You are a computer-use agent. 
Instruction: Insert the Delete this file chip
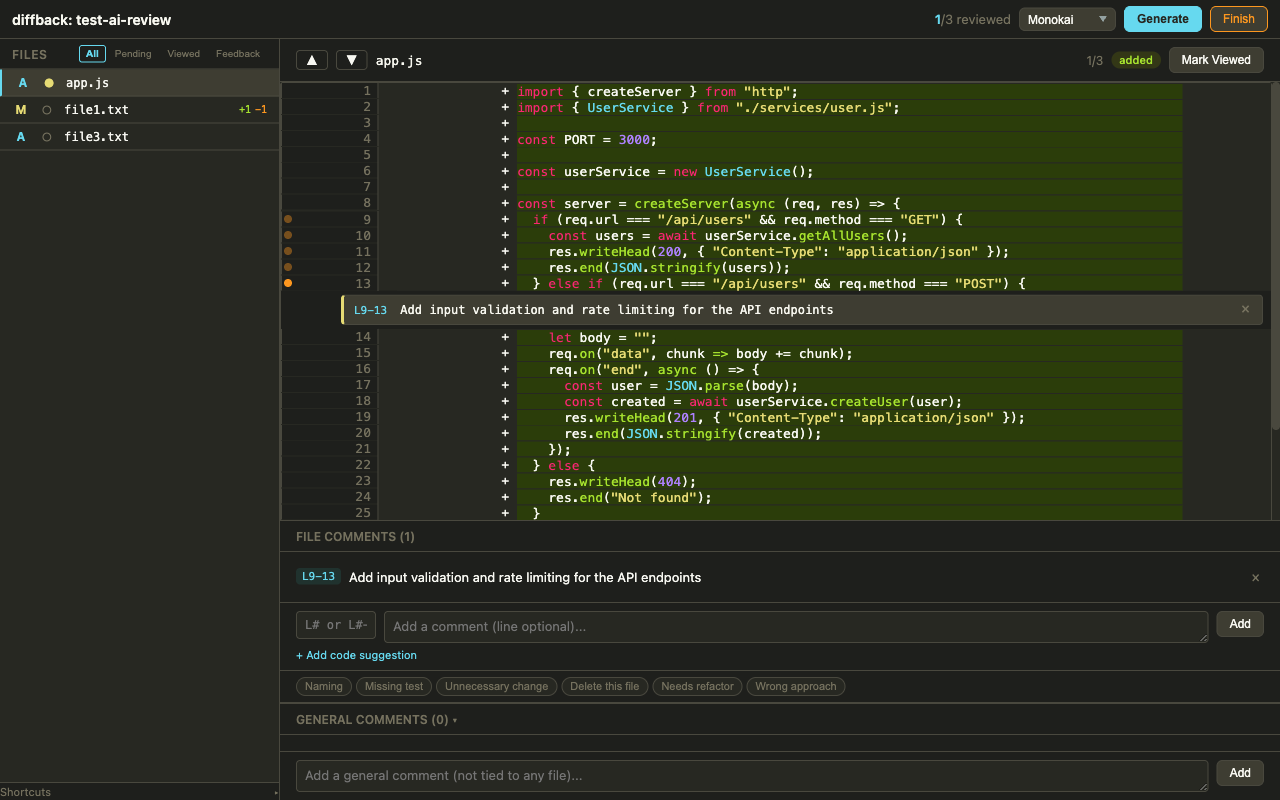(x=605, y=686)
